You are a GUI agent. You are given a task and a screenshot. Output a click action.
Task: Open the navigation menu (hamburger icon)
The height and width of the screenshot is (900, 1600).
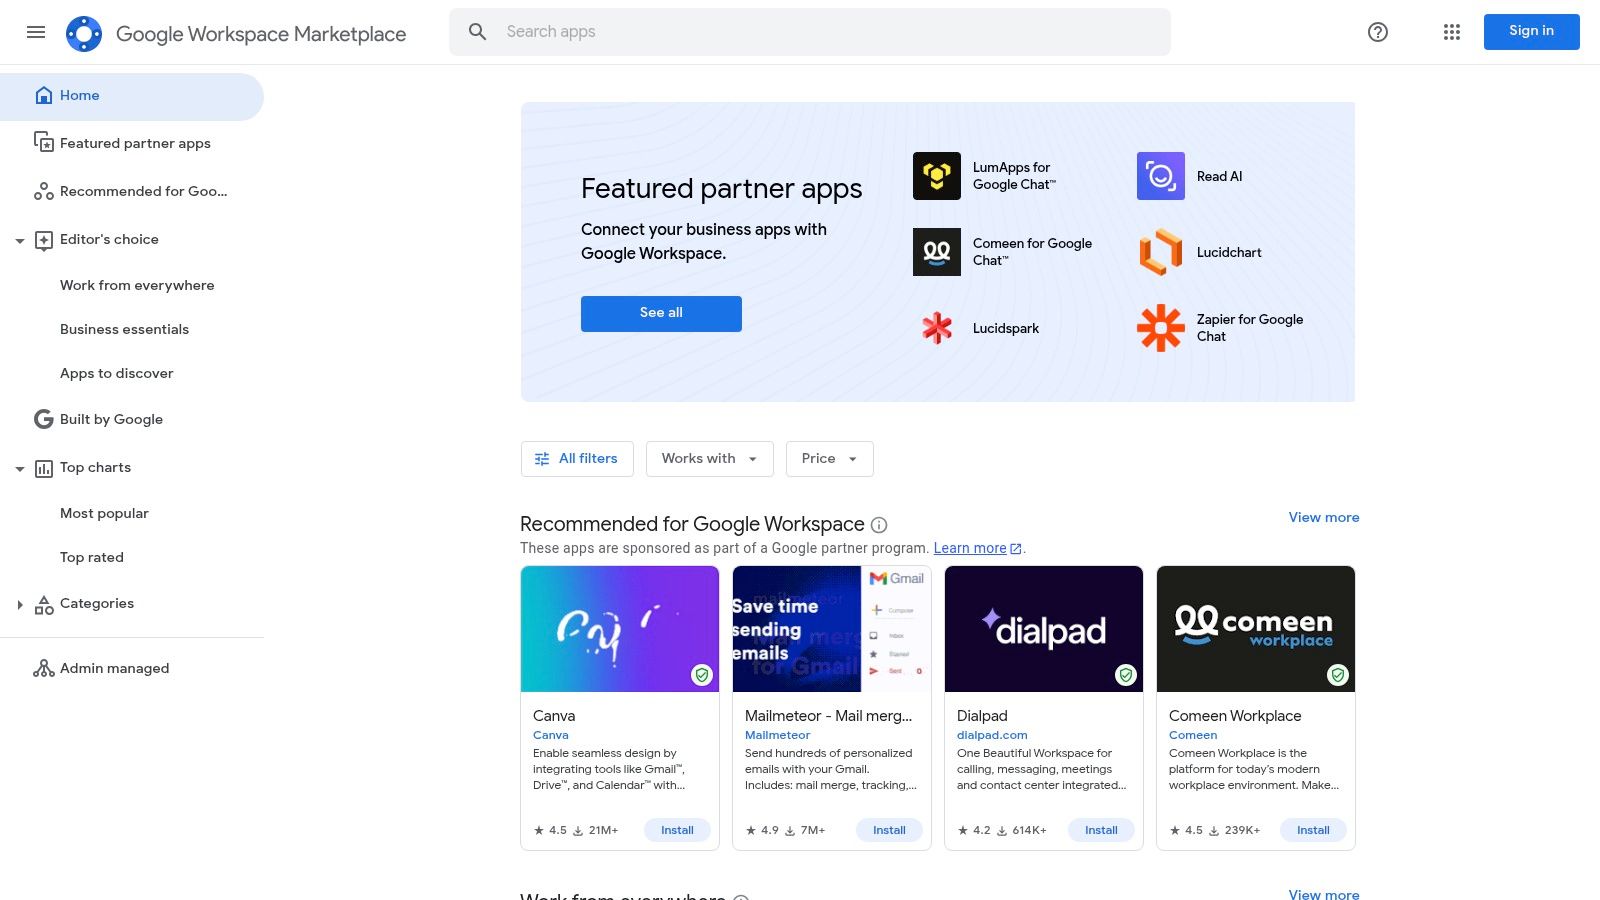point(36,32)
